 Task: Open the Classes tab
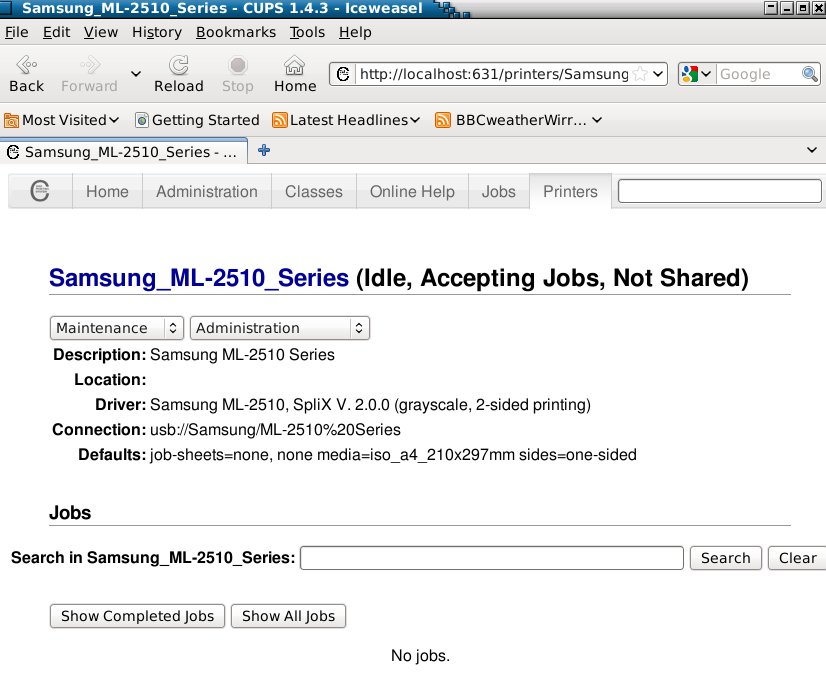314,191
